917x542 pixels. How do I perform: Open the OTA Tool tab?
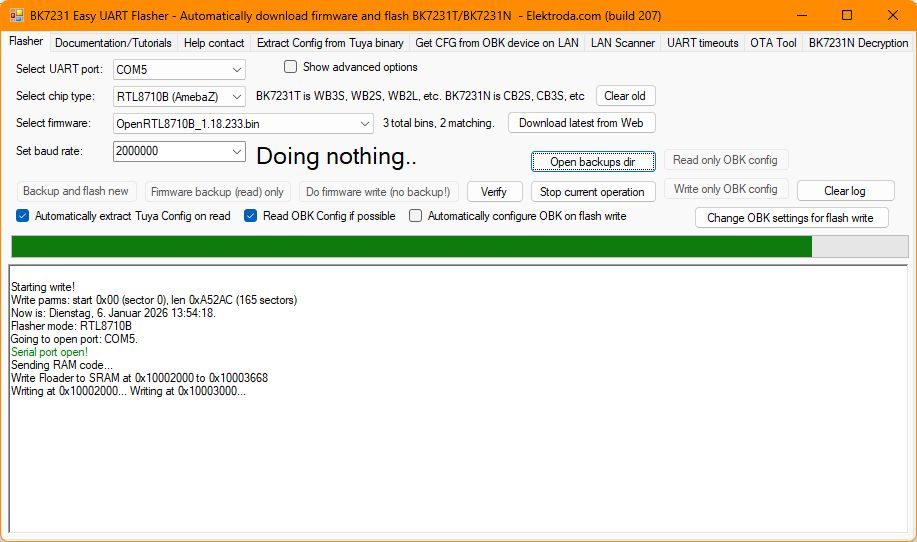click(x=773, y=43)
